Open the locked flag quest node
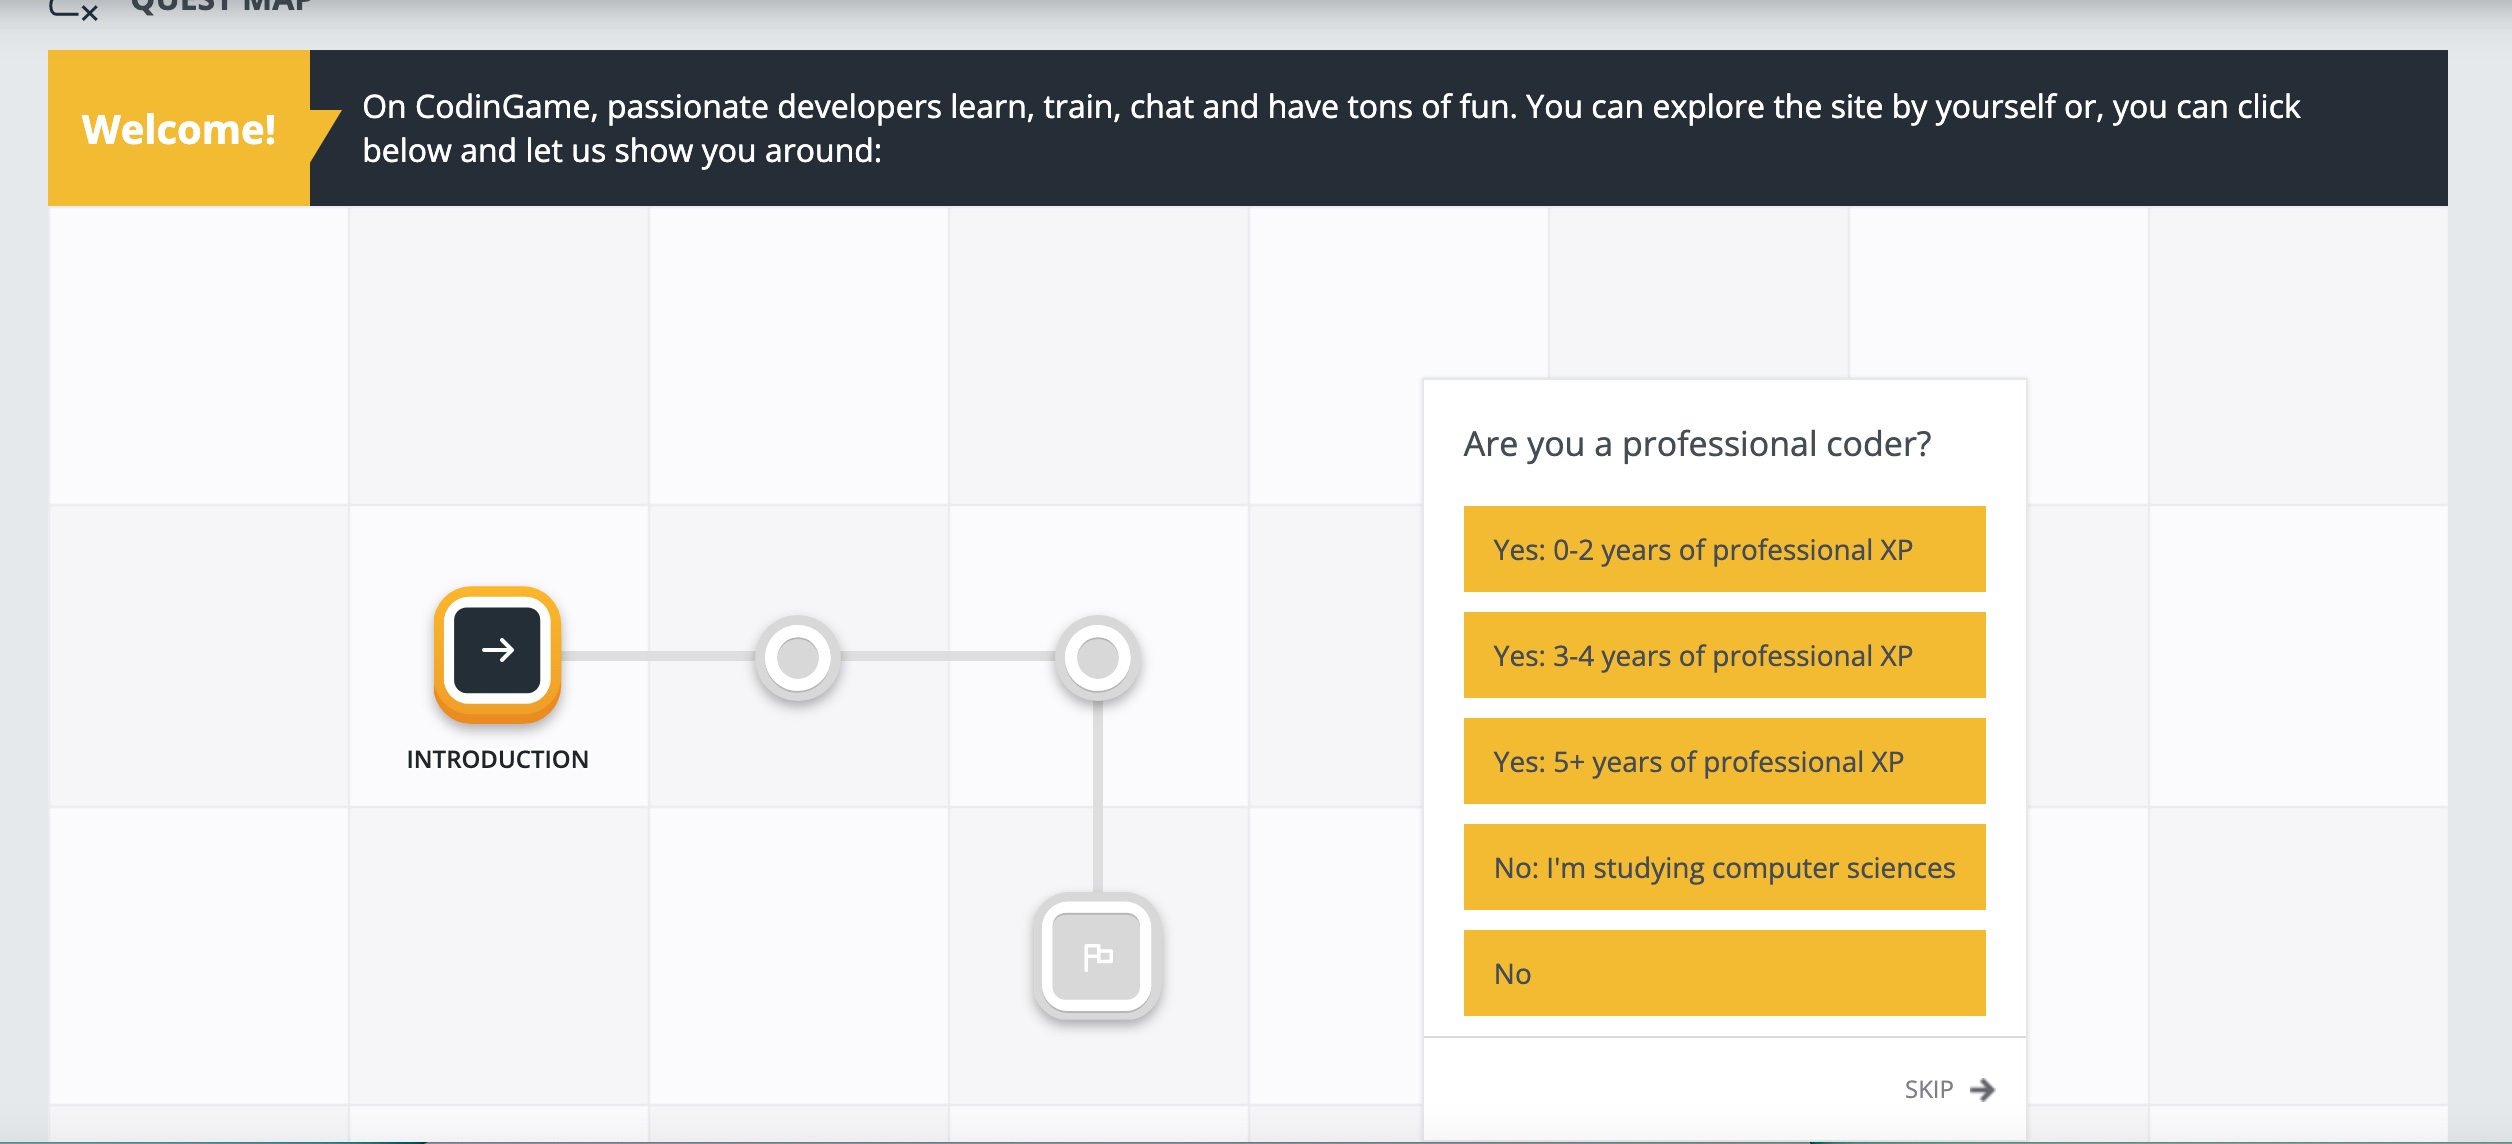This screenshot has width=2512, height=1144. point(1097,956)
